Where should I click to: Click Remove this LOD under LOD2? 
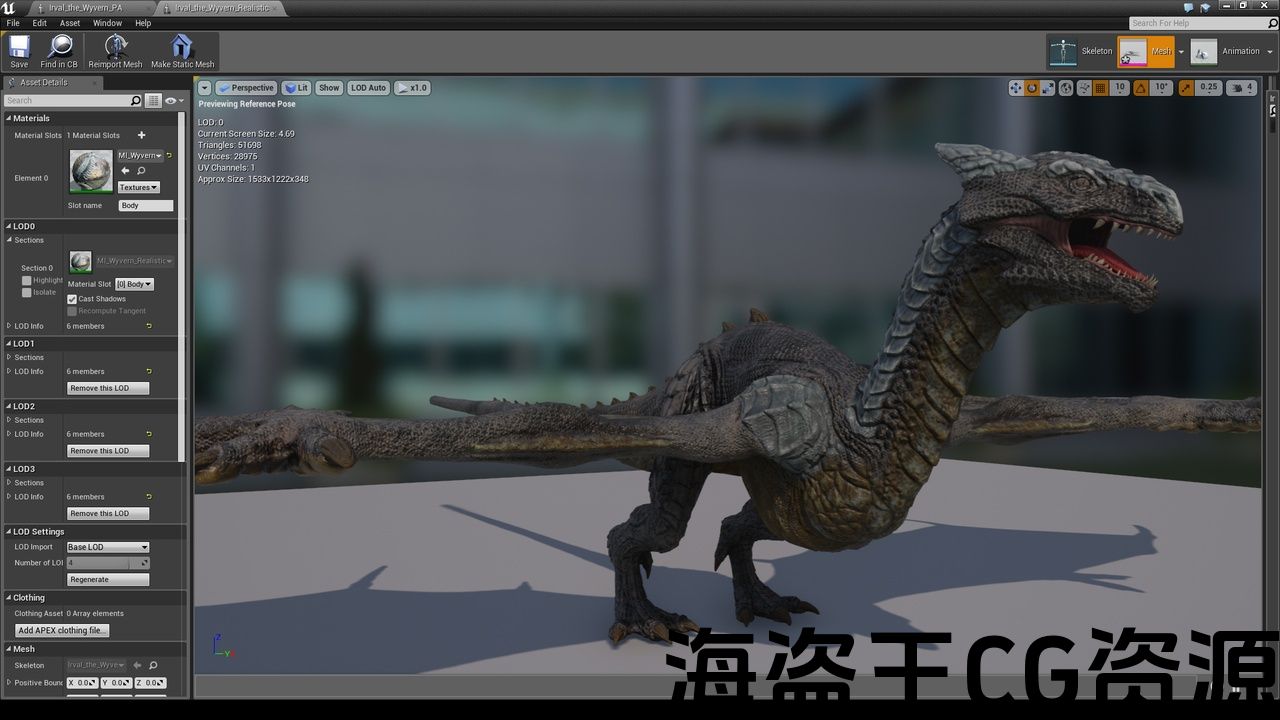(108, 451)
